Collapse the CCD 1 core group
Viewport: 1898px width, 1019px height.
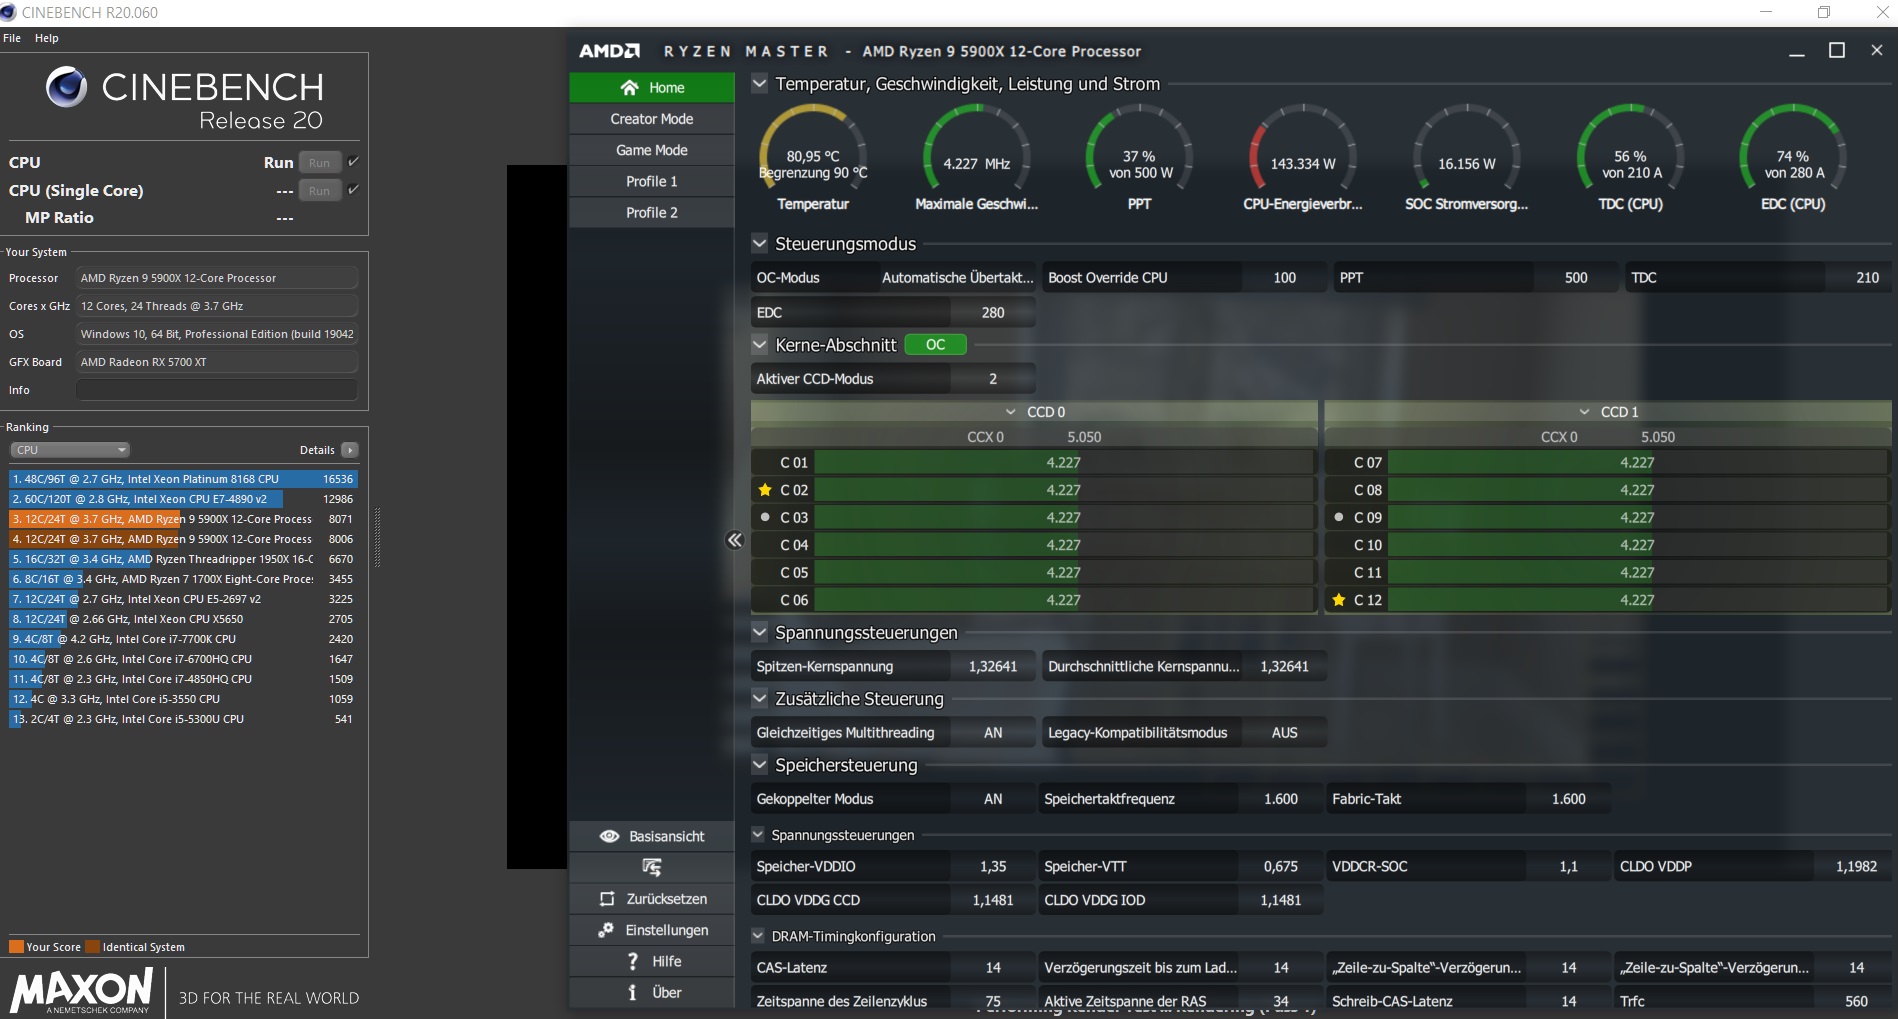tap(1584, 412)
